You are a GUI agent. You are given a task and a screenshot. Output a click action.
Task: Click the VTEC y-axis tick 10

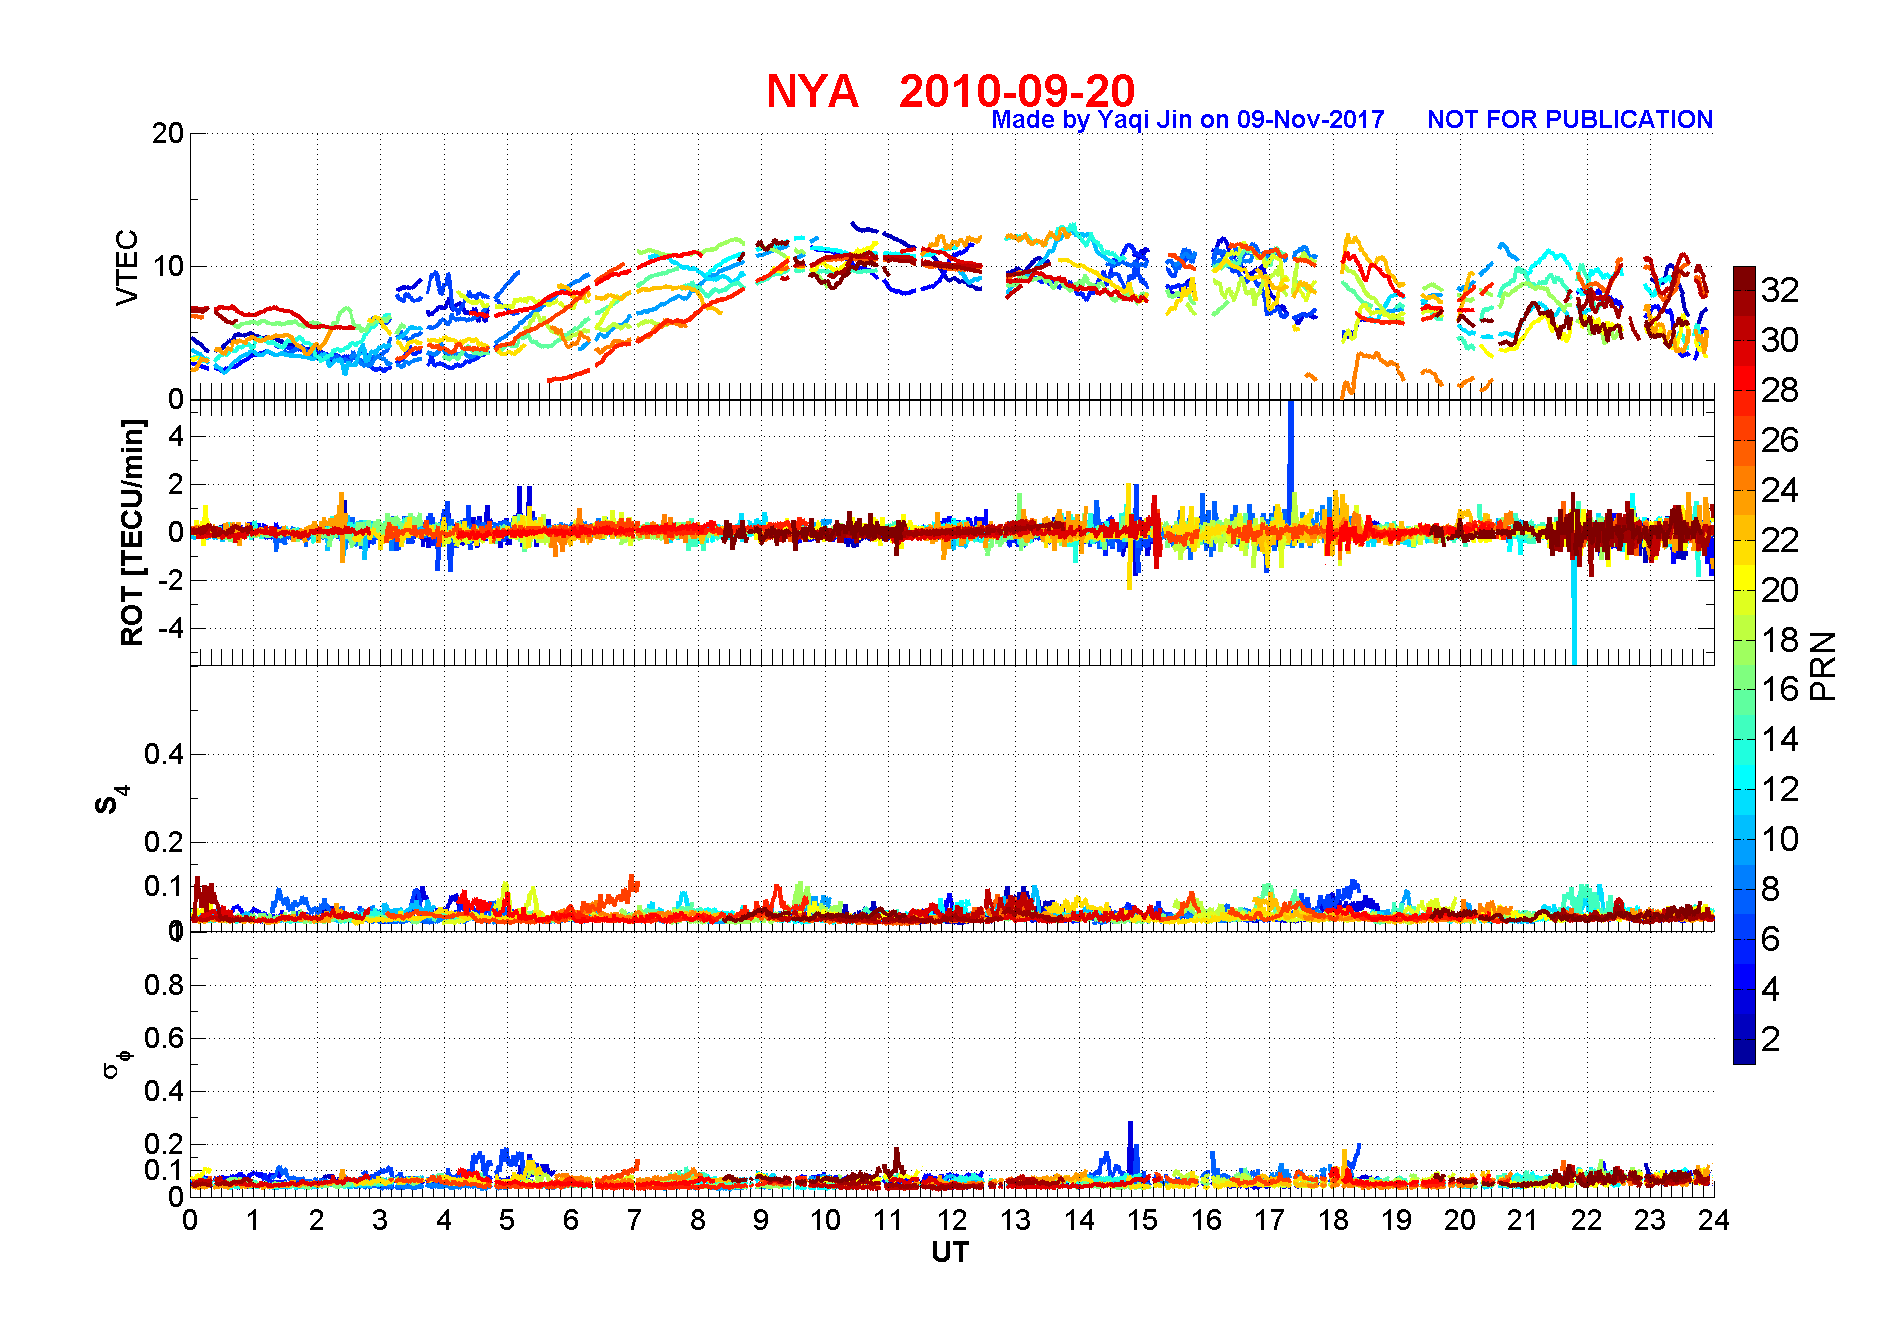(168, 266)
